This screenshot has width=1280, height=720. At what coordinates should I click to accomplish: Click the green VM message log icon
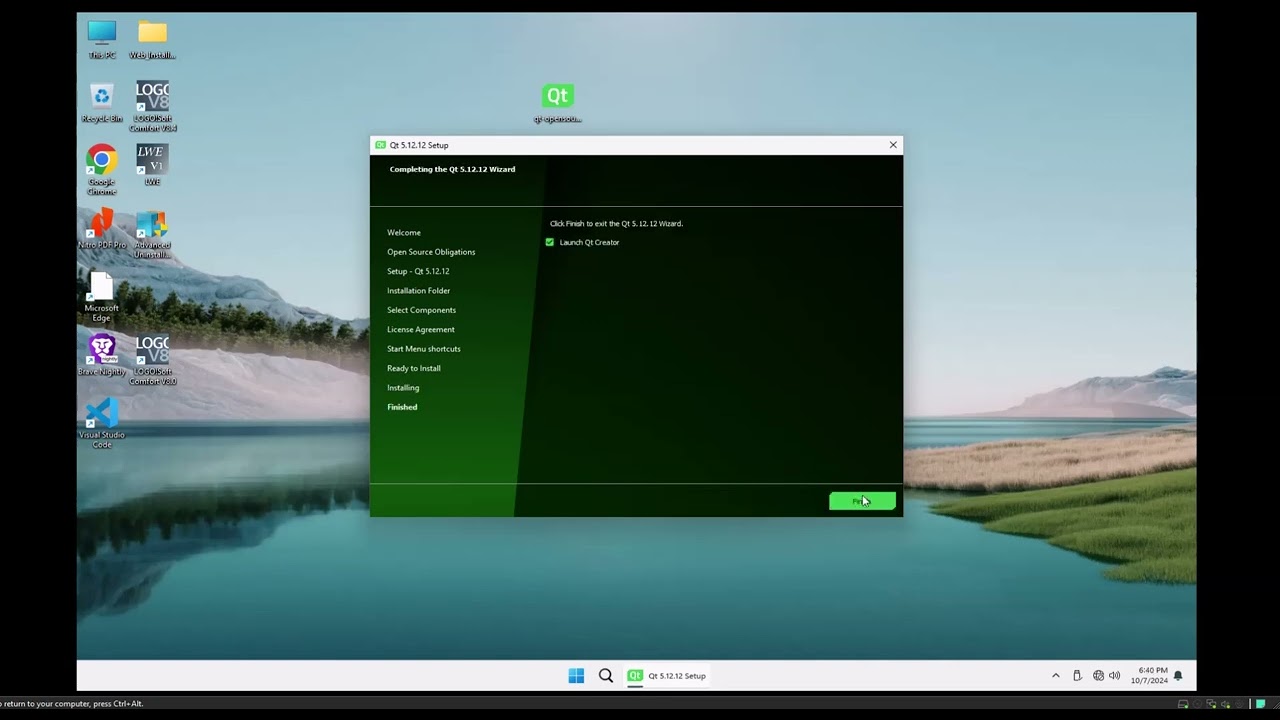click(x=1260, y=704)
